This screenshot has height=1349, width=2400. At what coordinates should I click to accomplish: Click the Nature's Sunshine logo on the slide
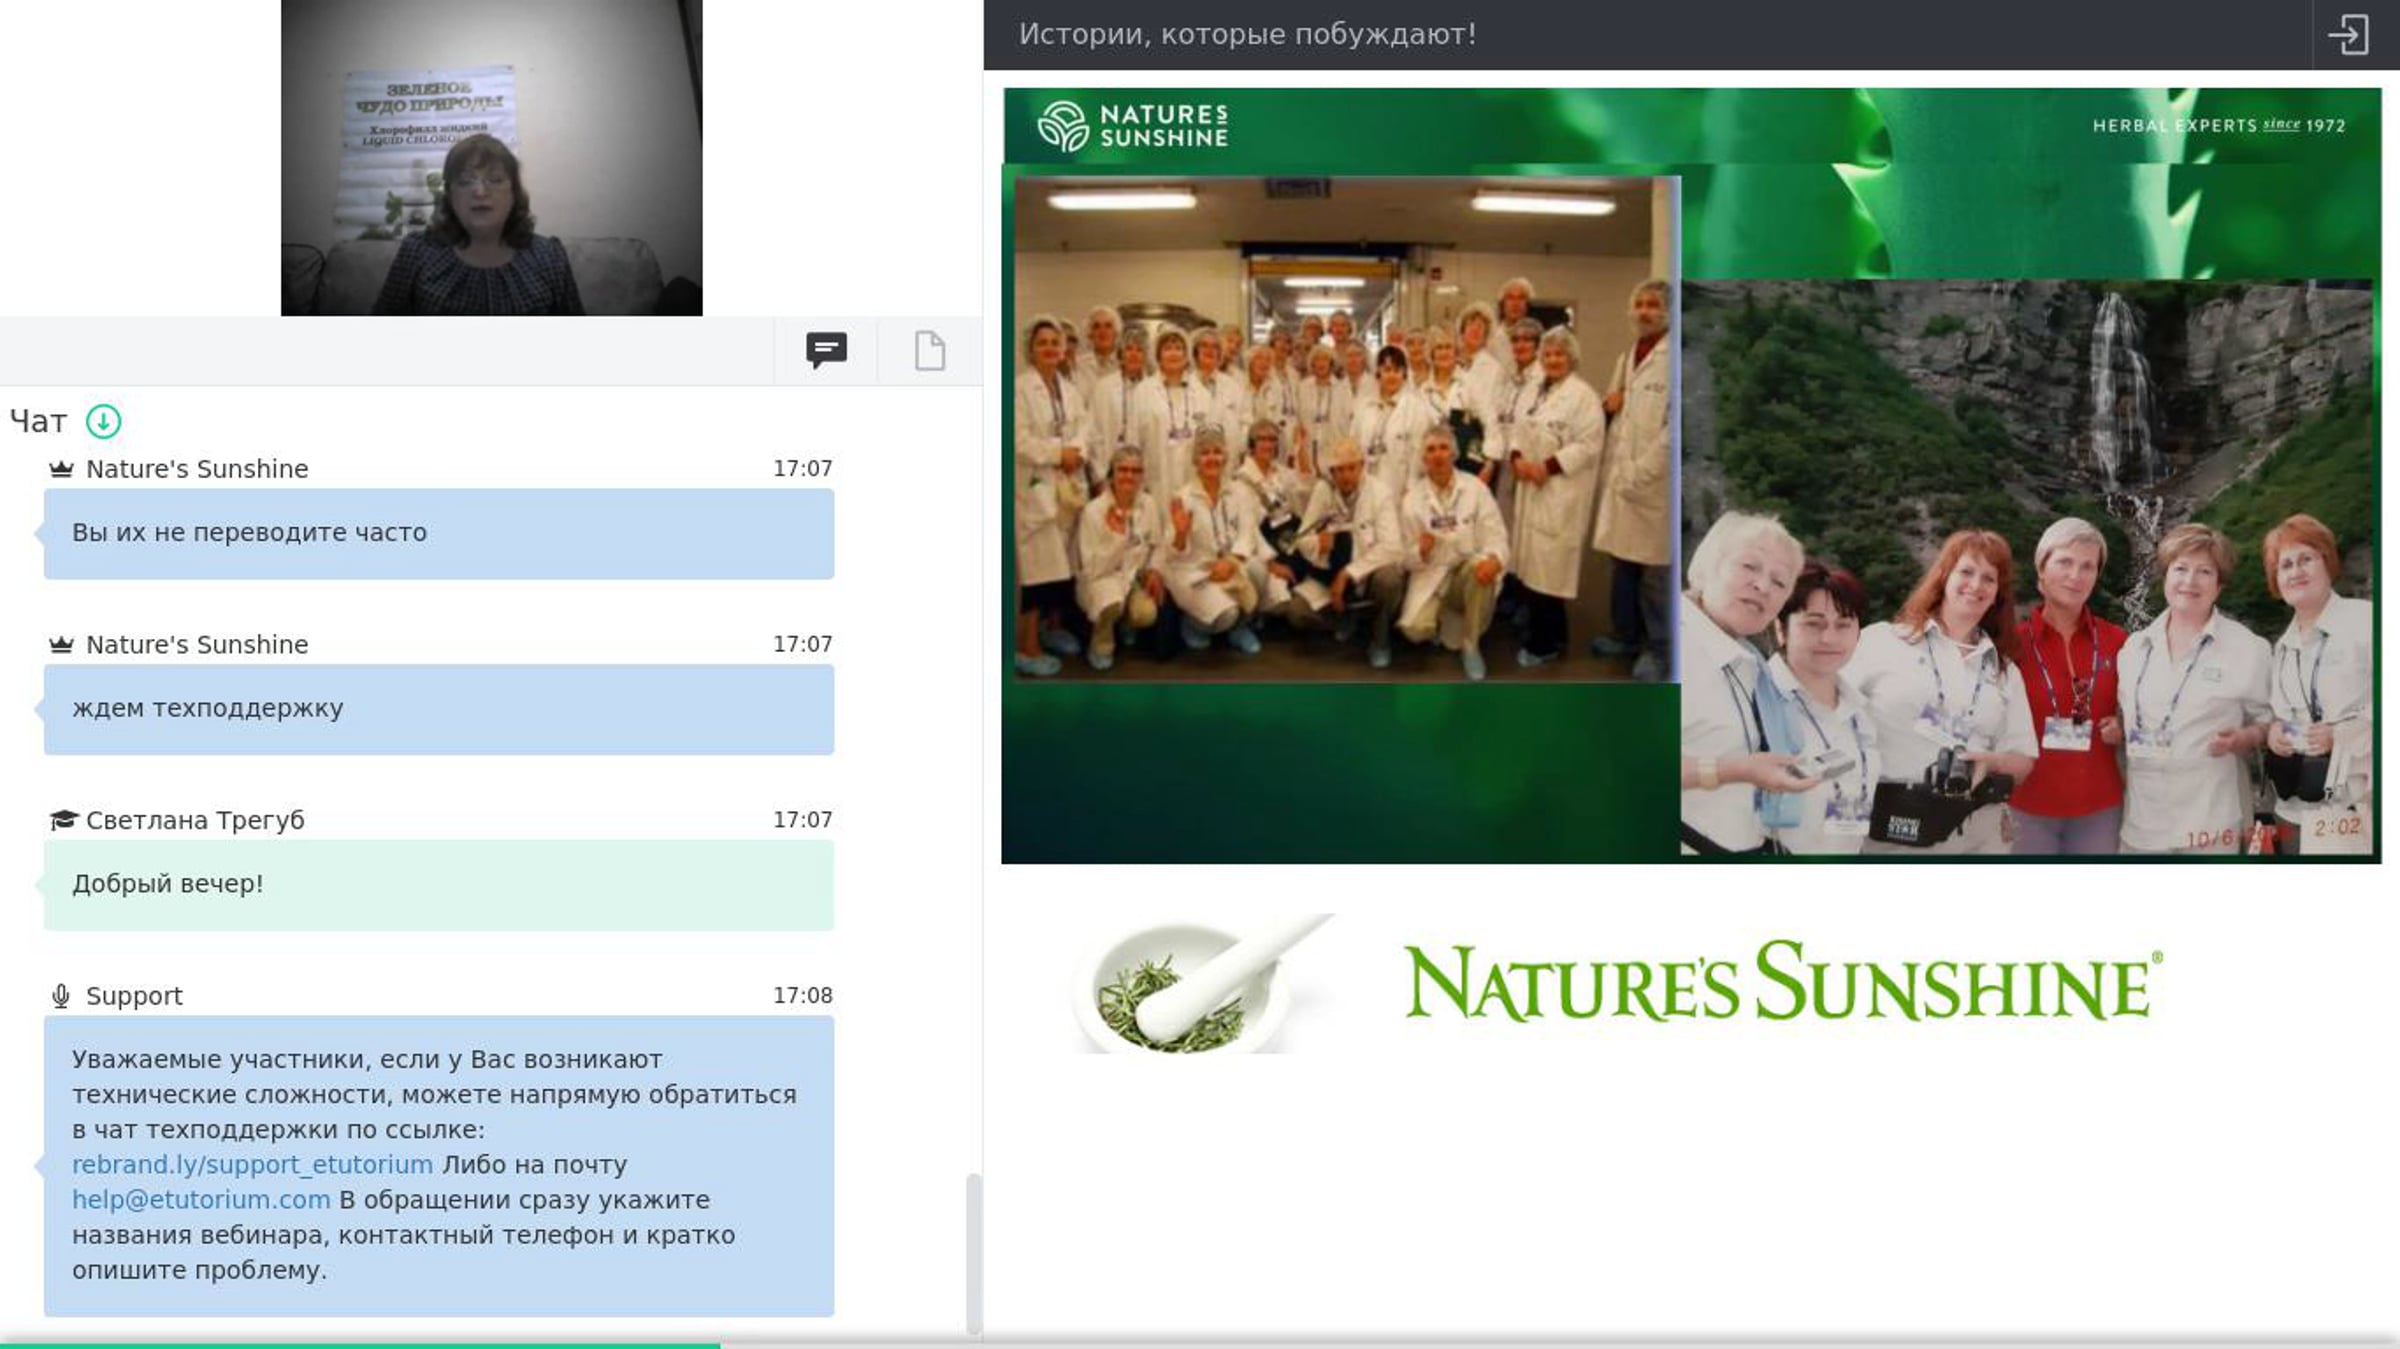[1133, 127]
